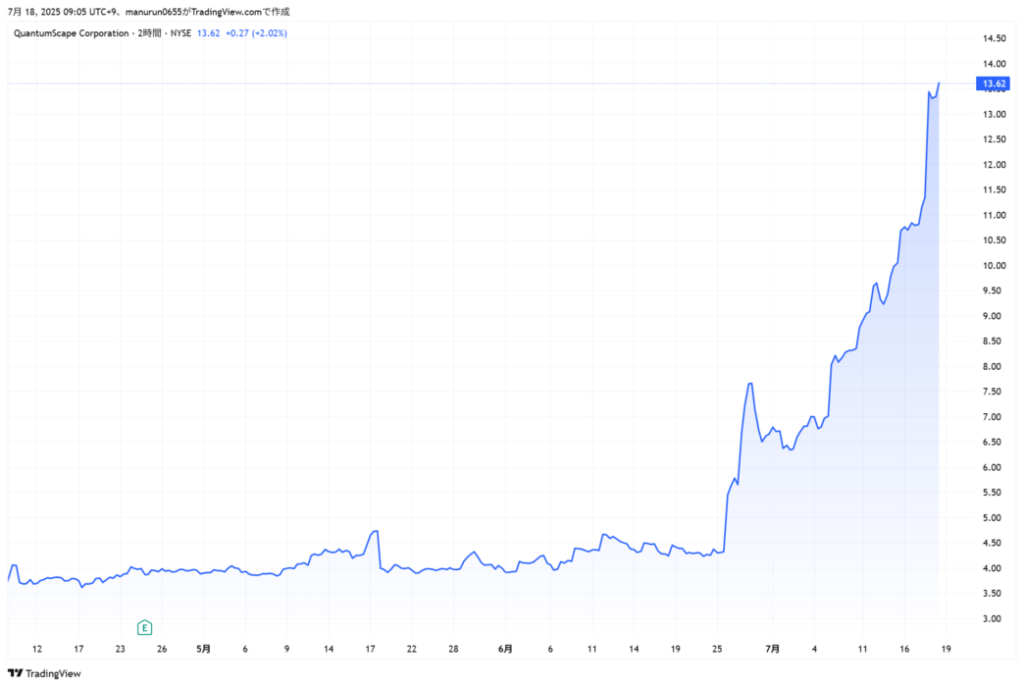Click the 2時間 interval label in header
The height and width of the screenshot is (687, 1024).
point(150,33)
